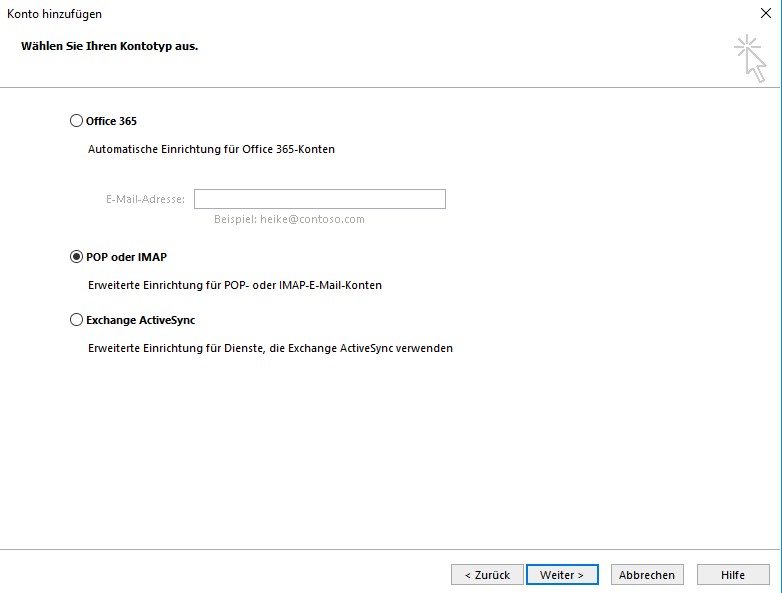This screenshot has width=782, height=593.
Task: Click the cursor wizard icon in header
Action: (749, 57)
